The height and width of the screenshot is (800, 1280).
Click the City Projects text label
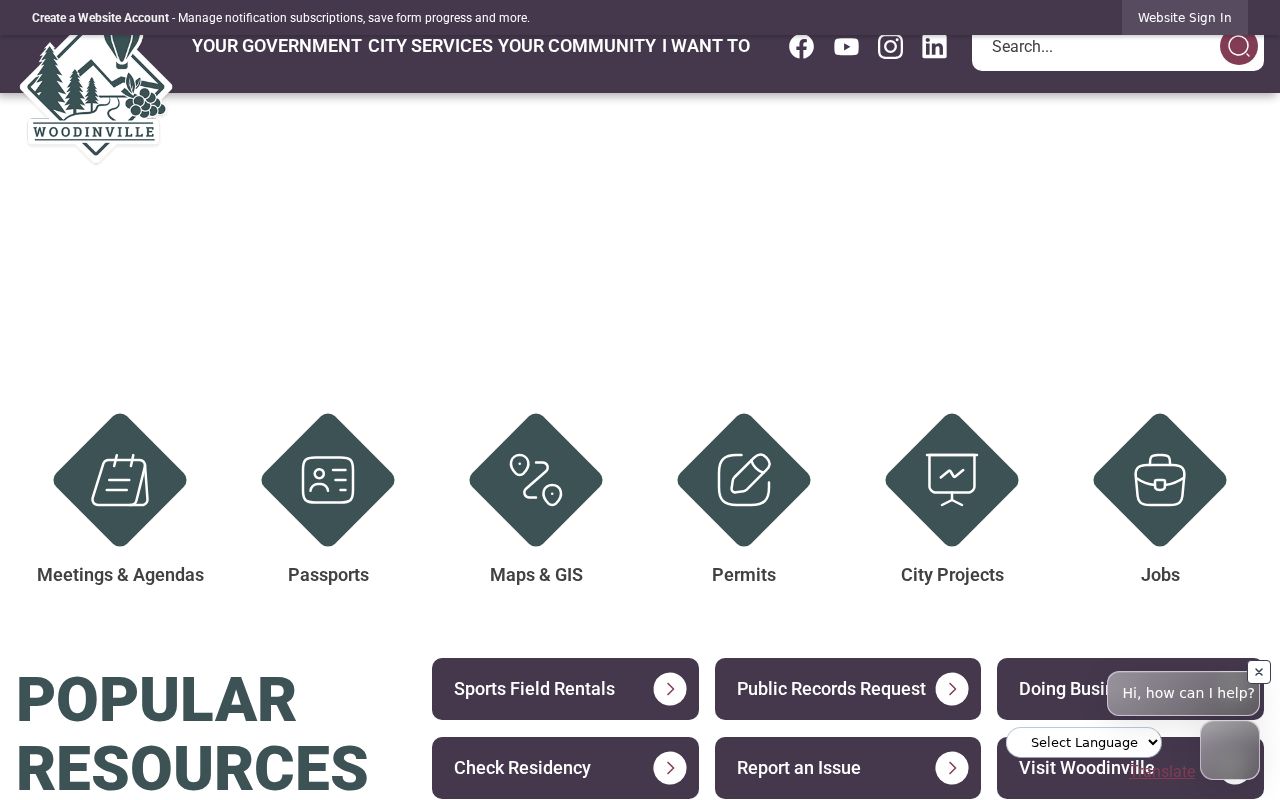pyautogui.click(x=952, y=575)
